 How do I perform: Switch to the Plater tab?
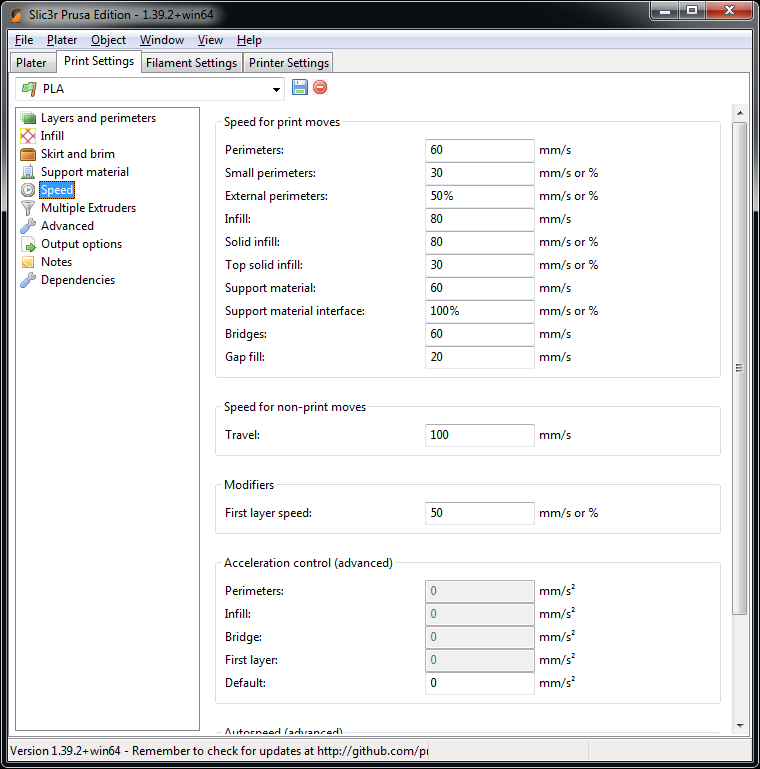(31, 63)
